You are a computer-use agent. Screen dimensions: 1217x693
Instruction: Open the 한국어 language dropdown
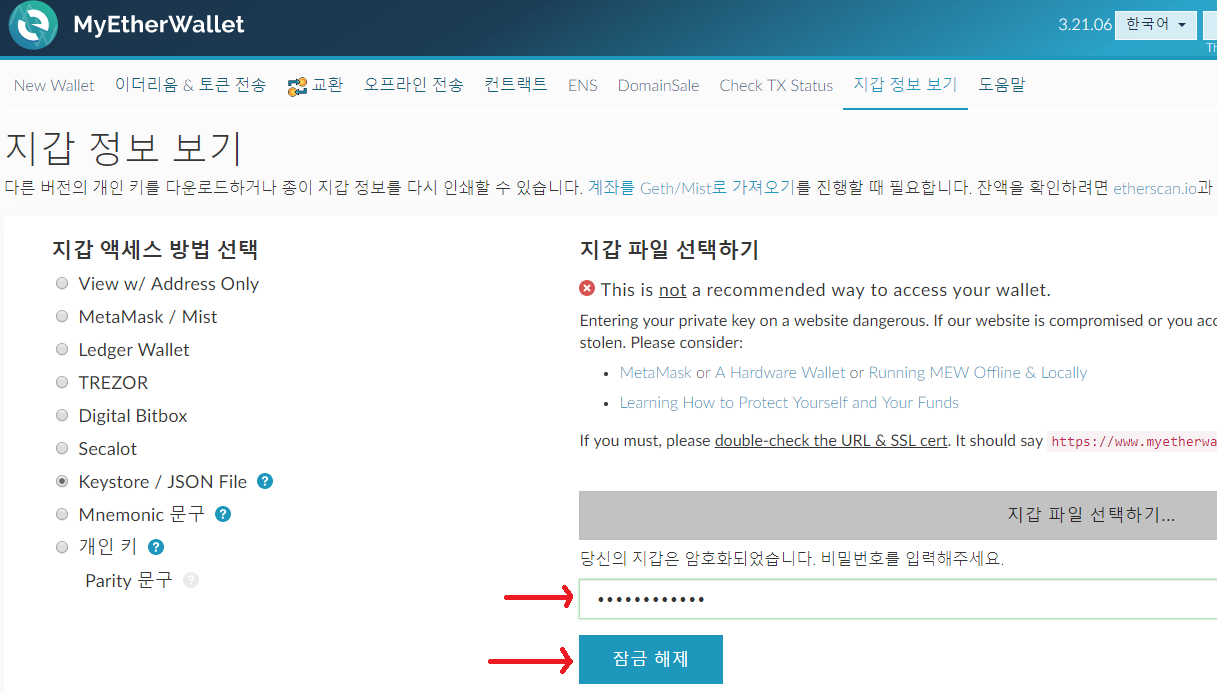point(1156,25)
